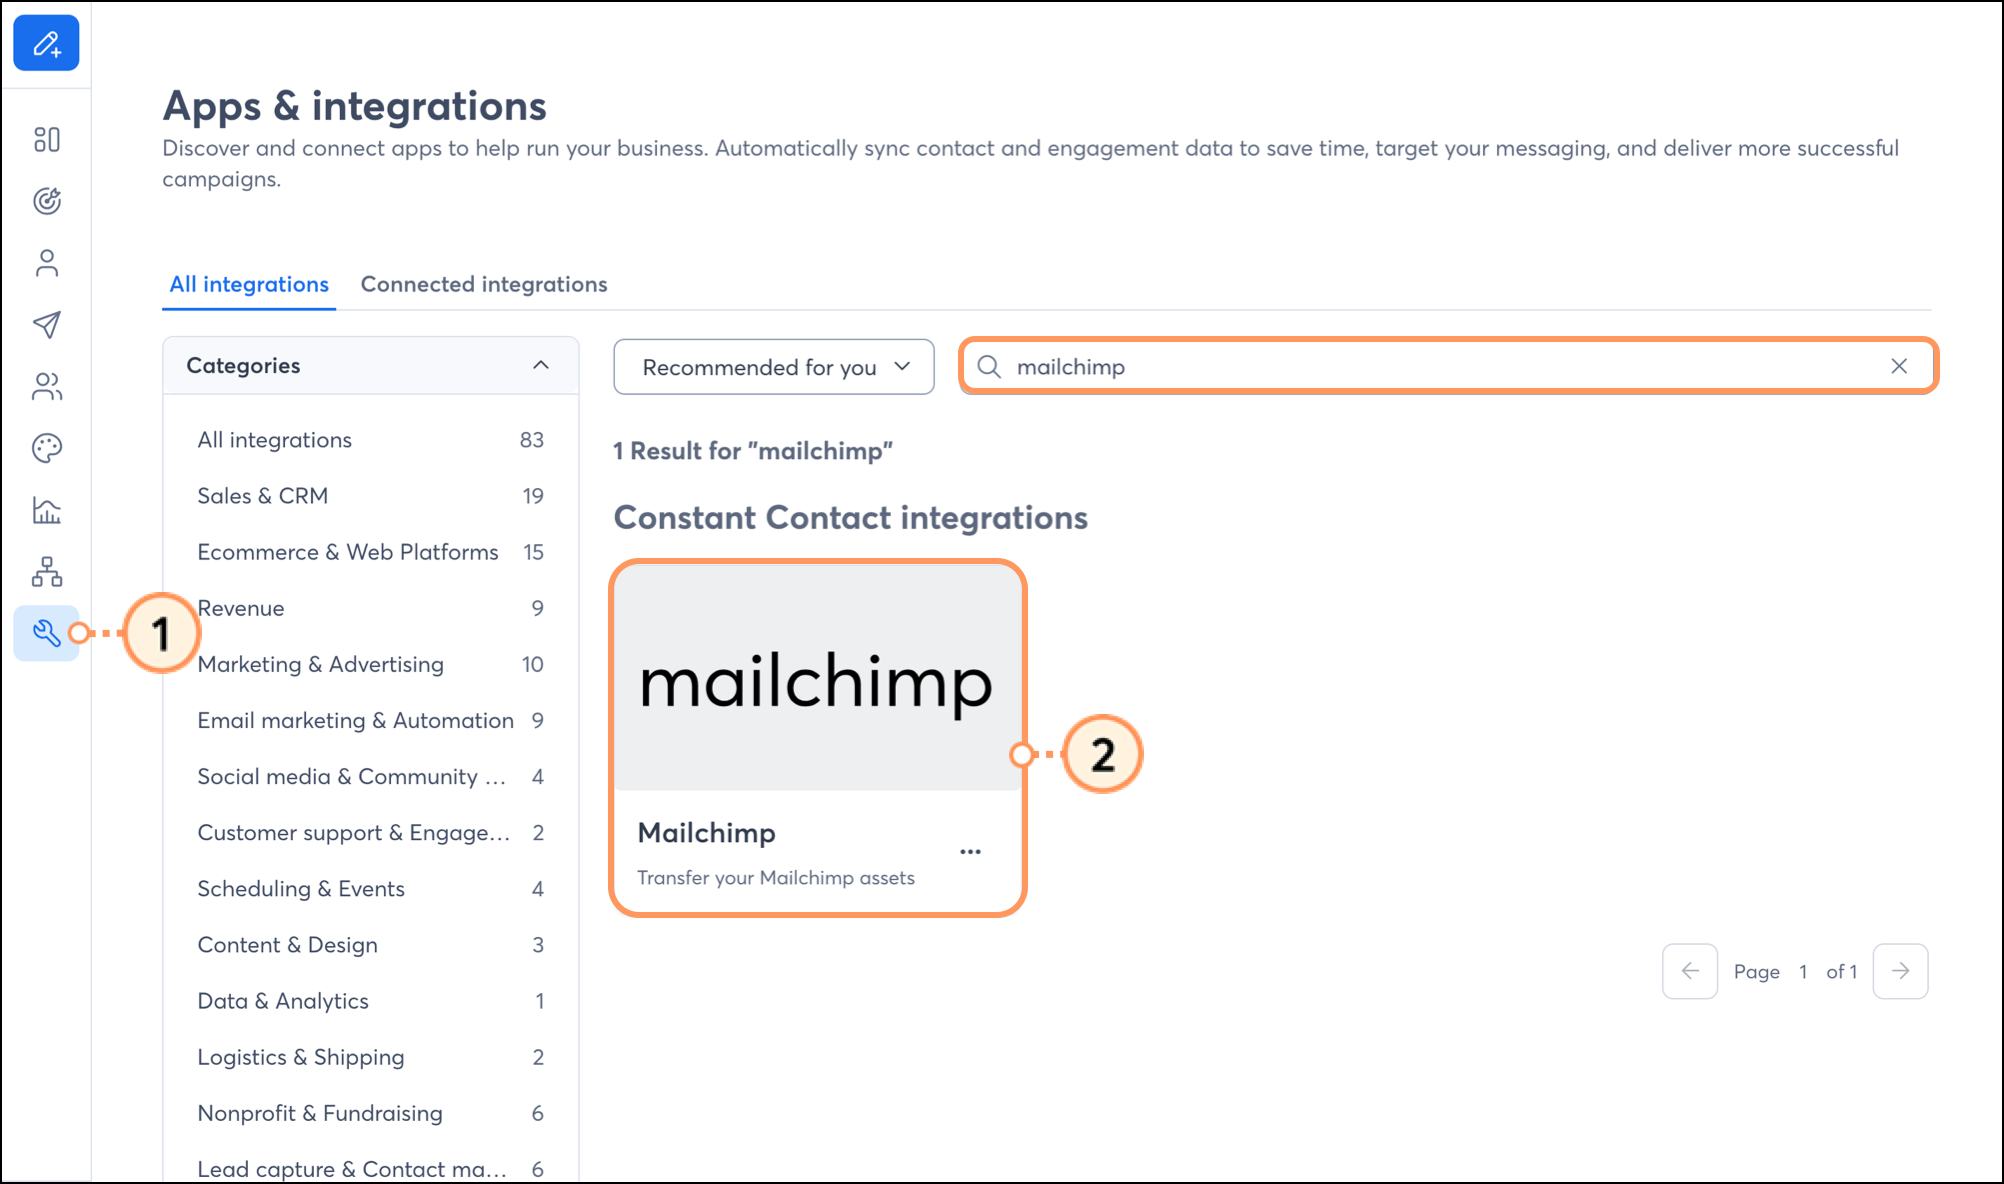2004x1184 pixels.
Task: Click the contacts people icon in sidebar
Action: click(x=46, y=387)
